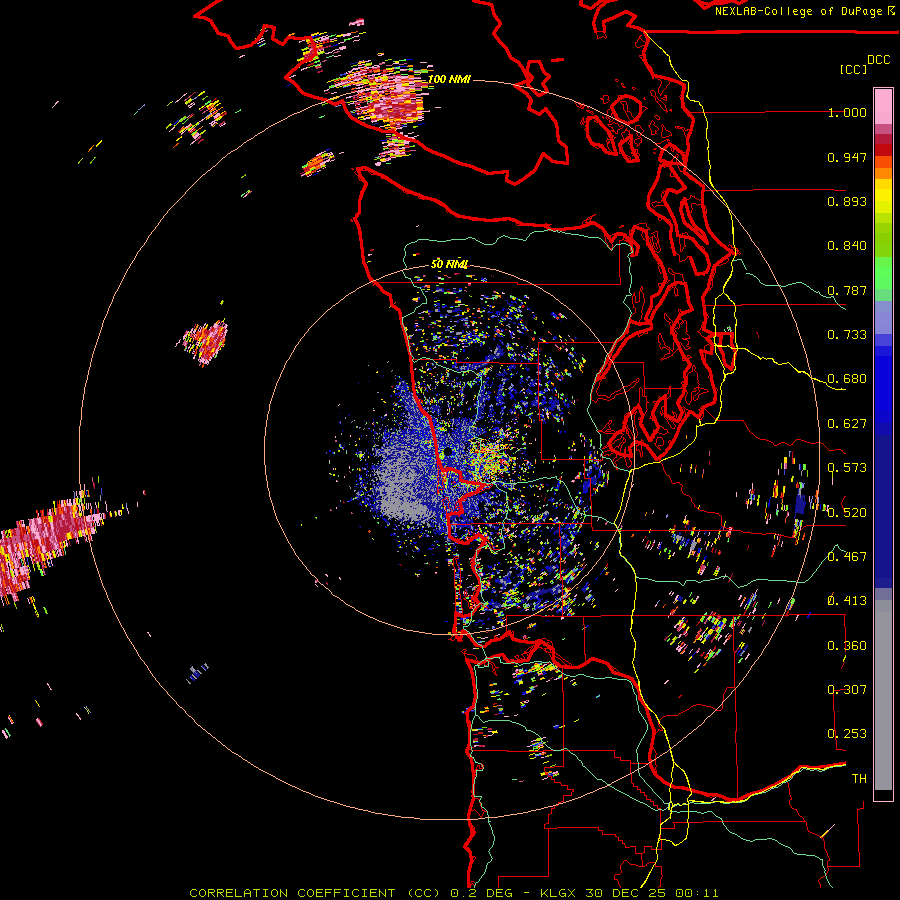
Task: Click the [CC] legend unit label
Action: pos(854,69)
